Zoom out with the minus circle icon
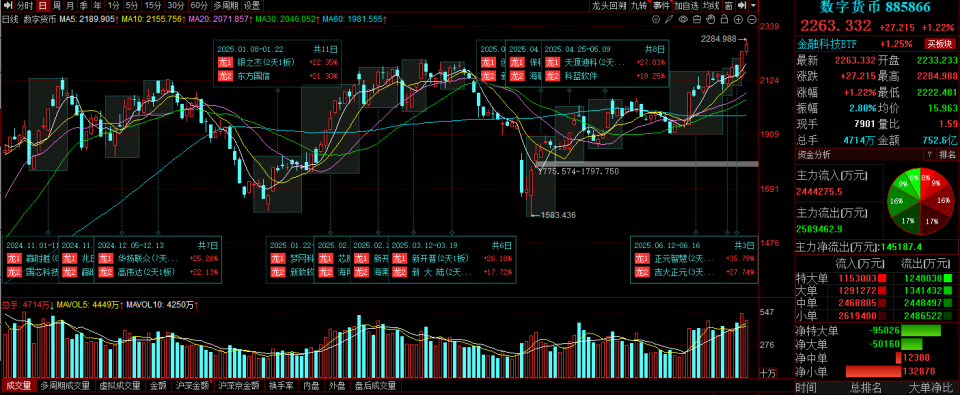Image resolution: width=960 pixels, height=395 pixels. [752, 19]
